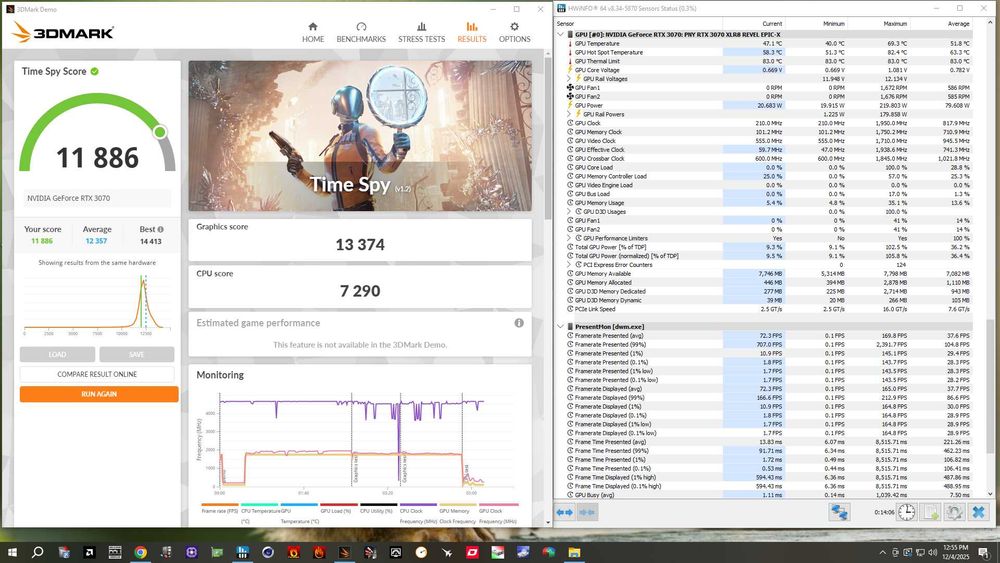The height and width of the screenshot is (563, 1000).
Task: Click the Run Again button
Action: pyautogui.click(x=99, y=394)
